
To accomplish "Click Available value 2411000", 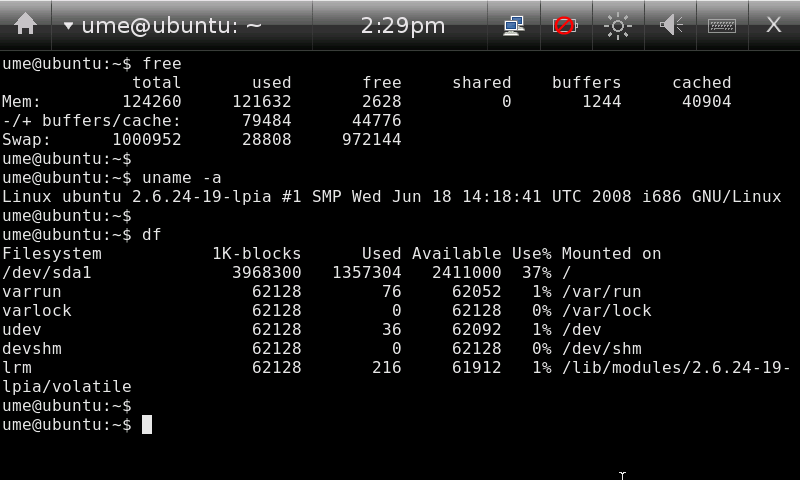I will (x=467, y=272).
